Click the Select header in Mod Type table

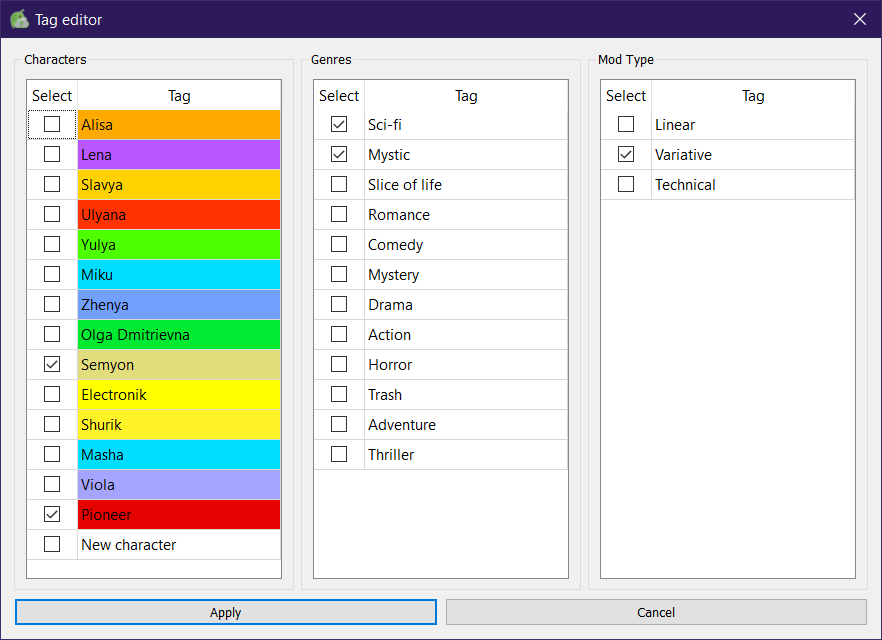[x=626, y=96]
